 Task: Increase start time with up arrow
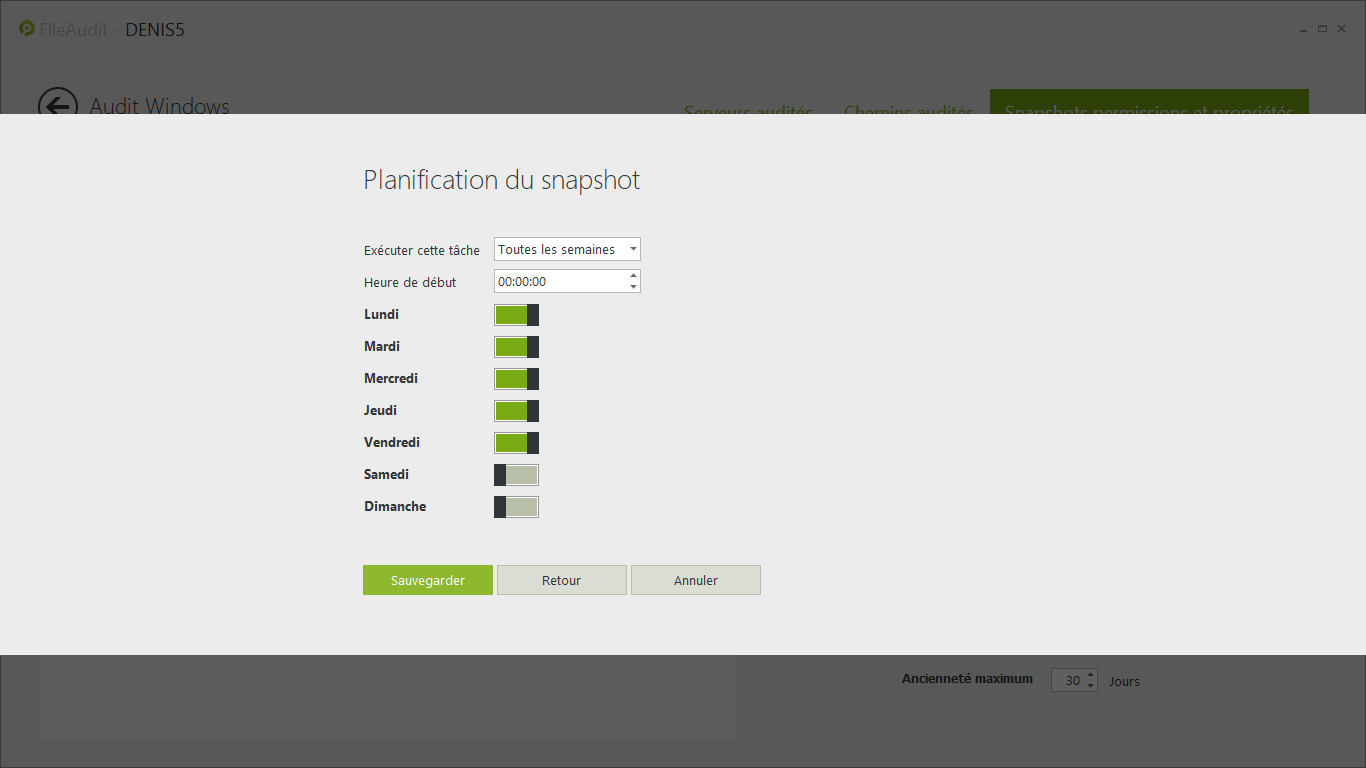(x=633, y=275)
